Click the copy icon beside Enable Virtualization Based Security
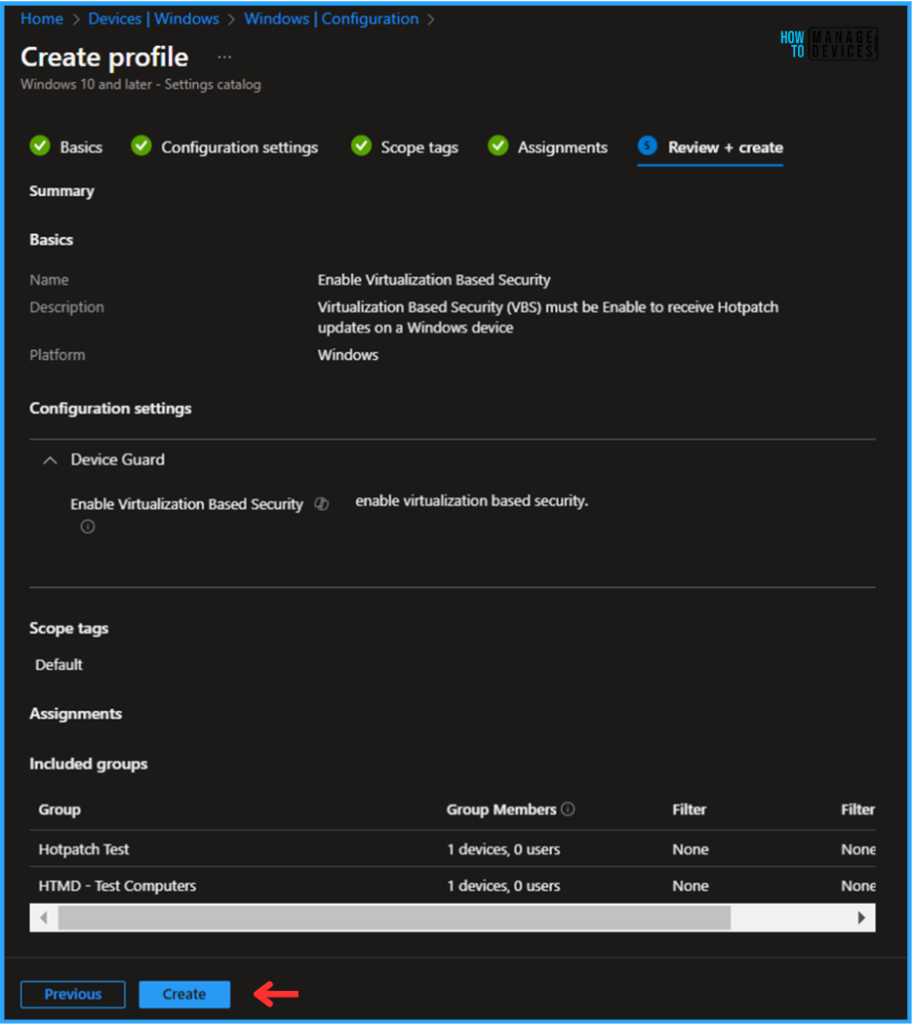 pyautogui.click(x=322, y=504)
